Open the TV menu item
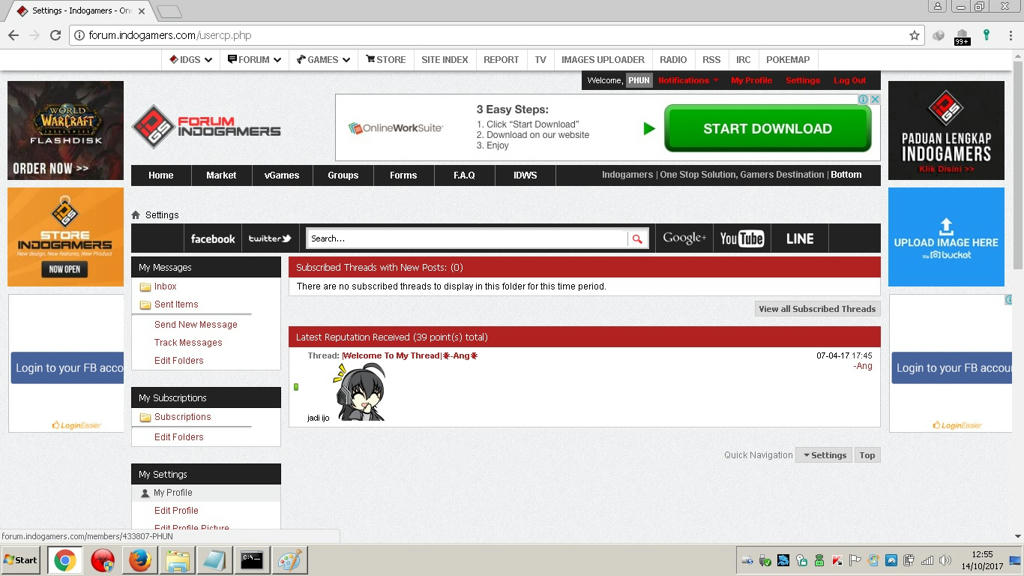 (540, 59)
